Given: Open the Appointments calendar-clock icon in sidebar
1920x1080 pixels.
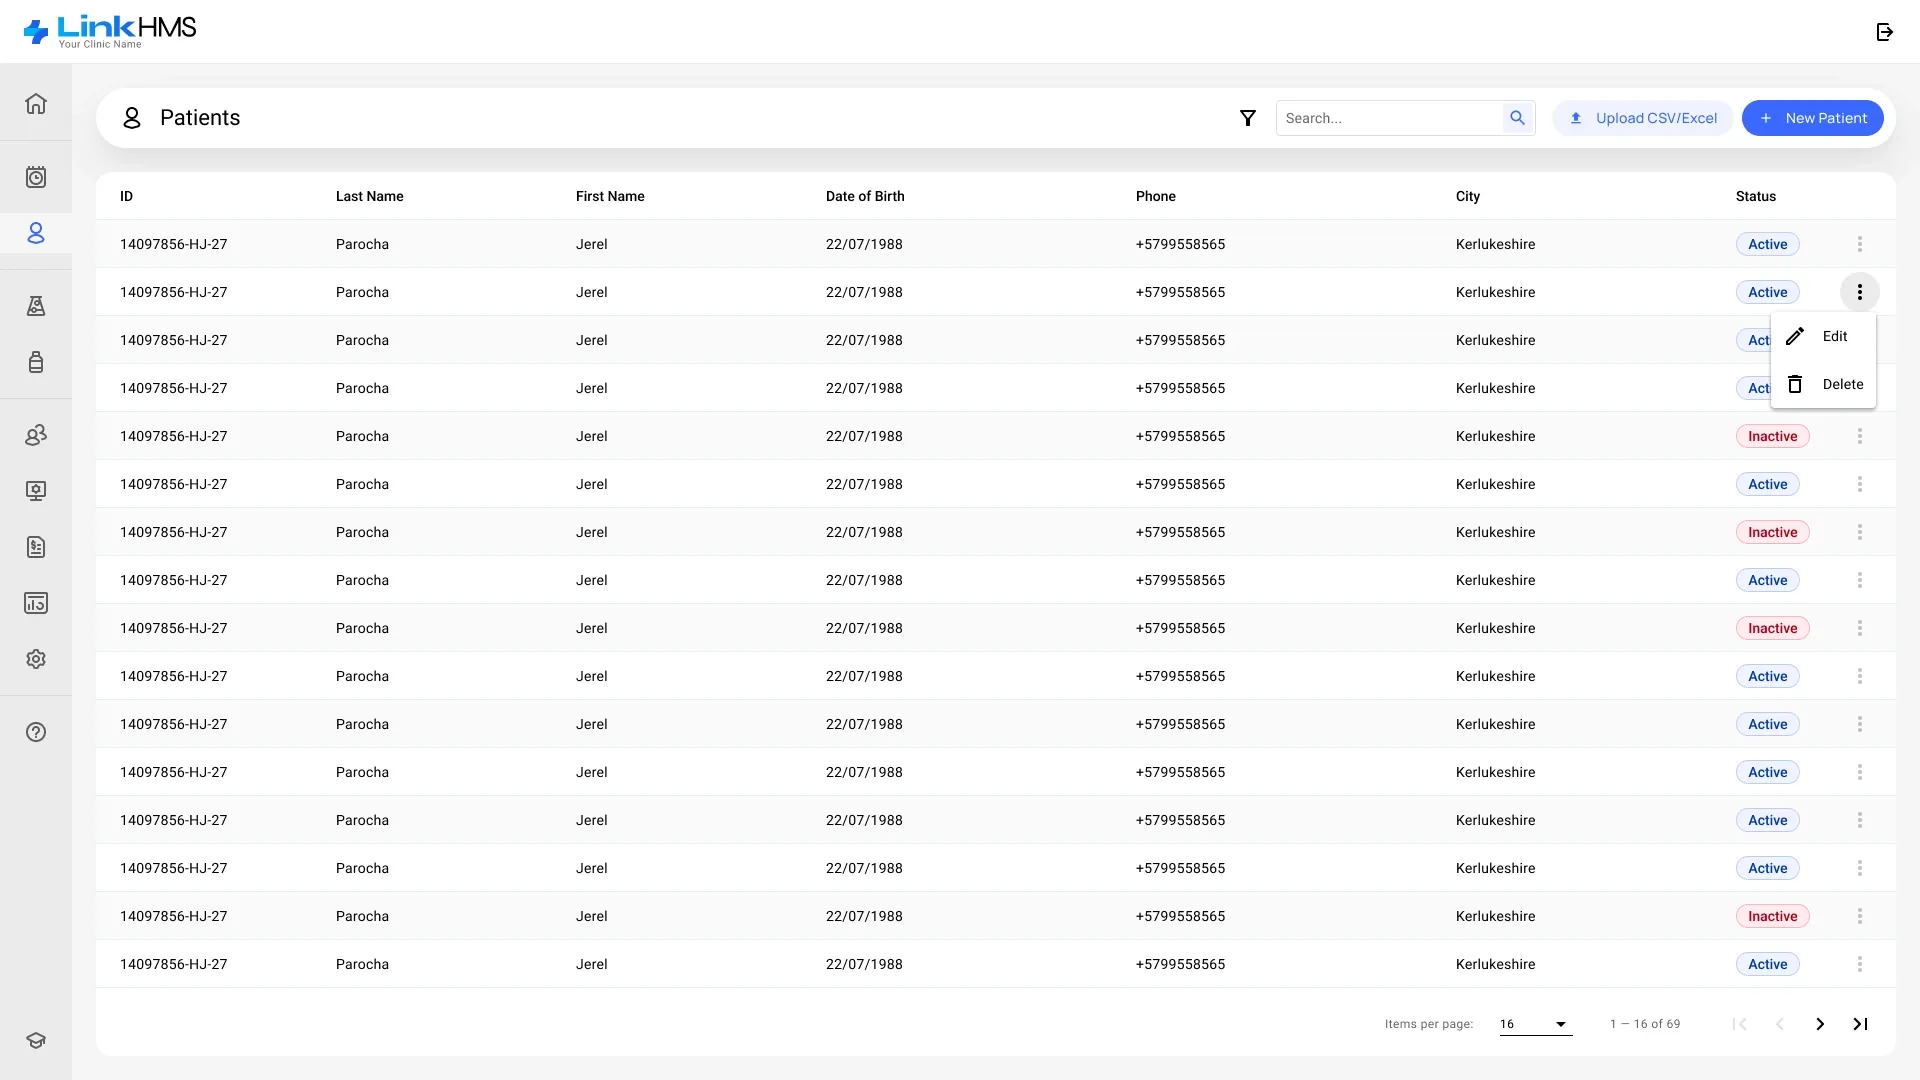Looking at the screenshot, I should [x=36, y=177].
